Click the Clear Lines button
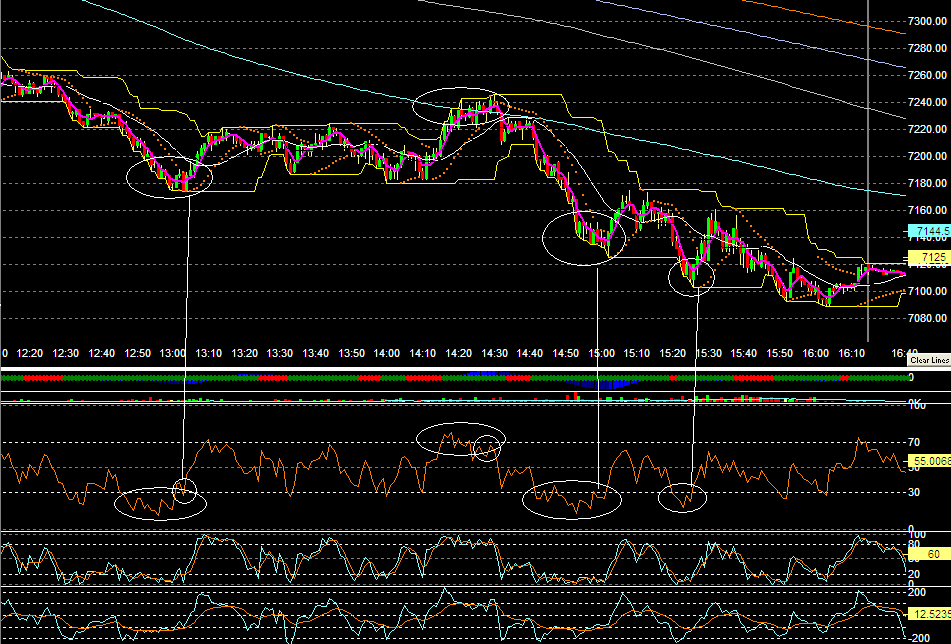Screen dimensions: 951x644 (x=929, y=360)
